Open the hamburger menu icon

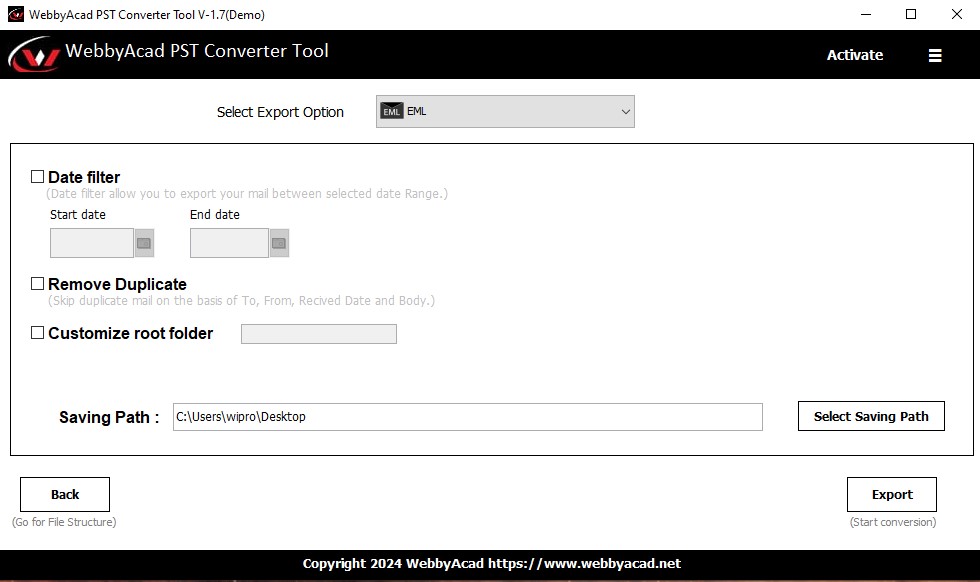coord(934,56)
